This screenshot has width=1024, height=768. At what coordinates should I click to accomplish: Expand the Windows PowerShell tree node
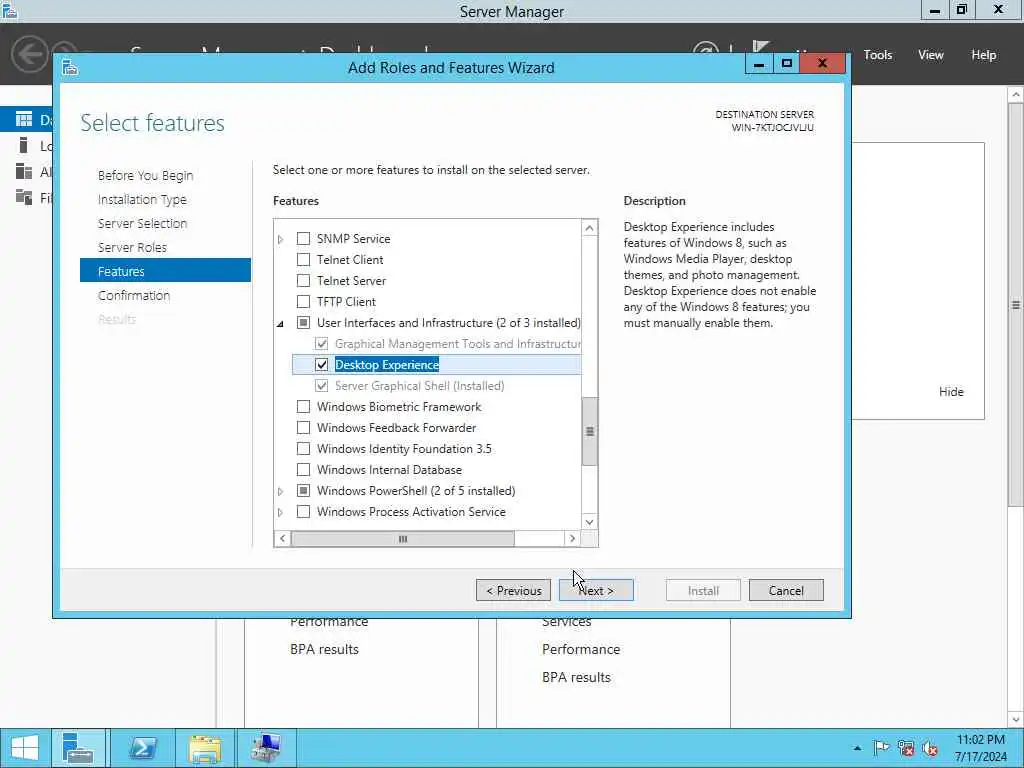click(x=281, y=491)
